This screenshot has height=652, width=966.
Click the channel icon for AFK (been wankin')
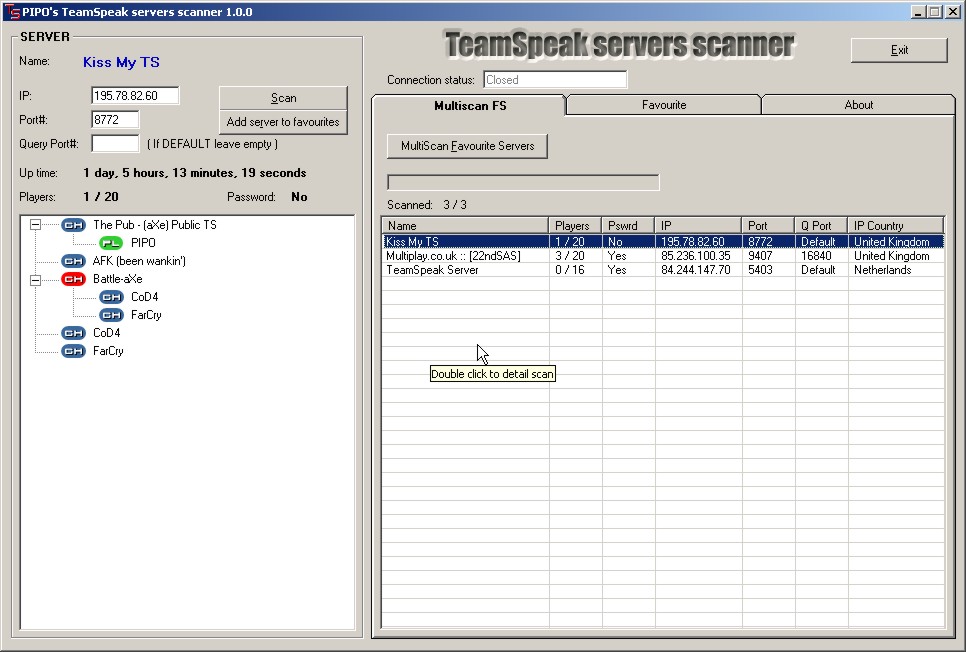(73, 261)
